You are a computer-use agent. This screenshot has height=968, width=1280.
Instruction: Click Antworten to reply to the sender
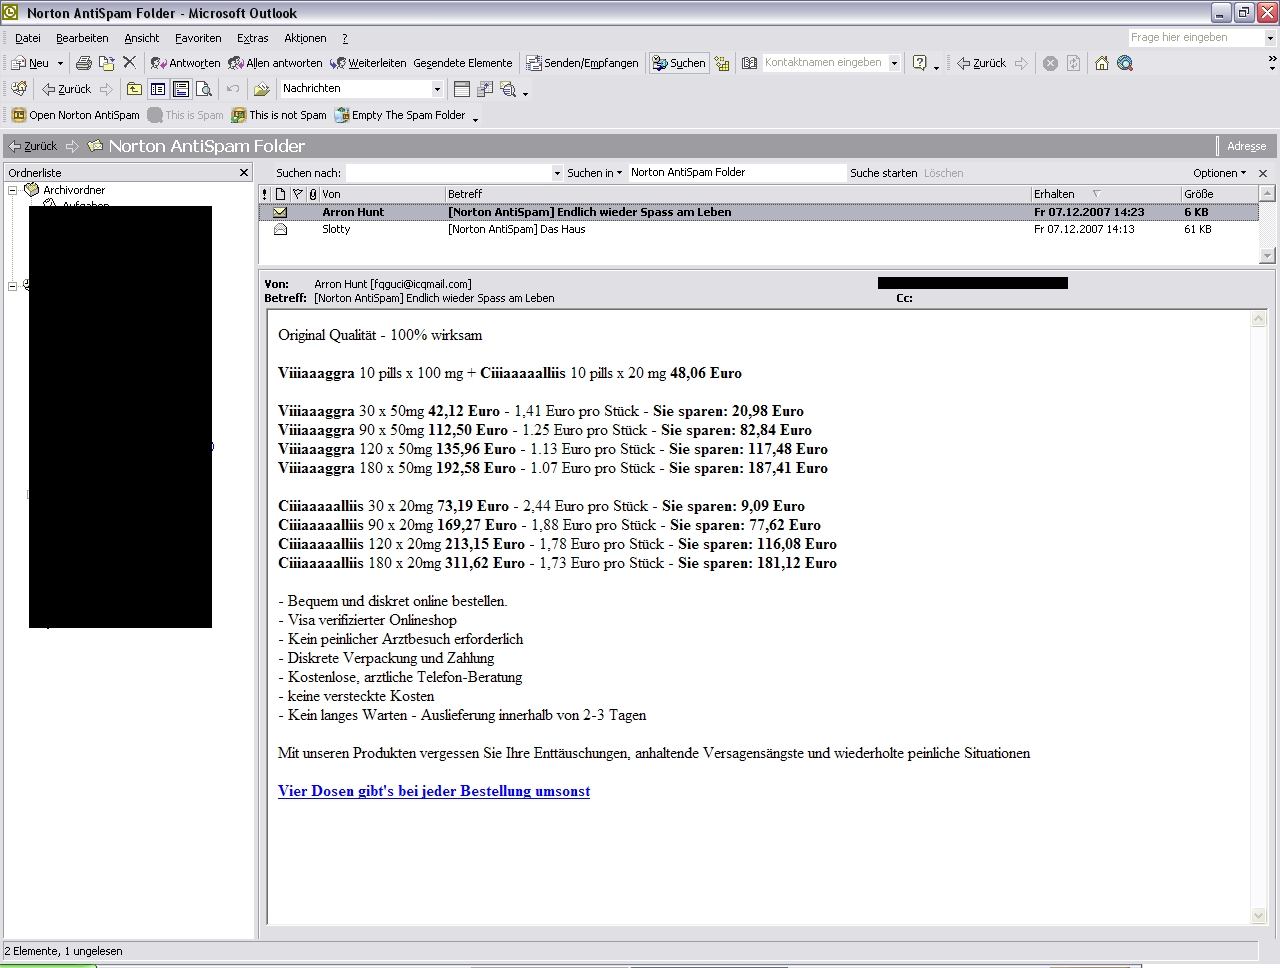point(185,63)
